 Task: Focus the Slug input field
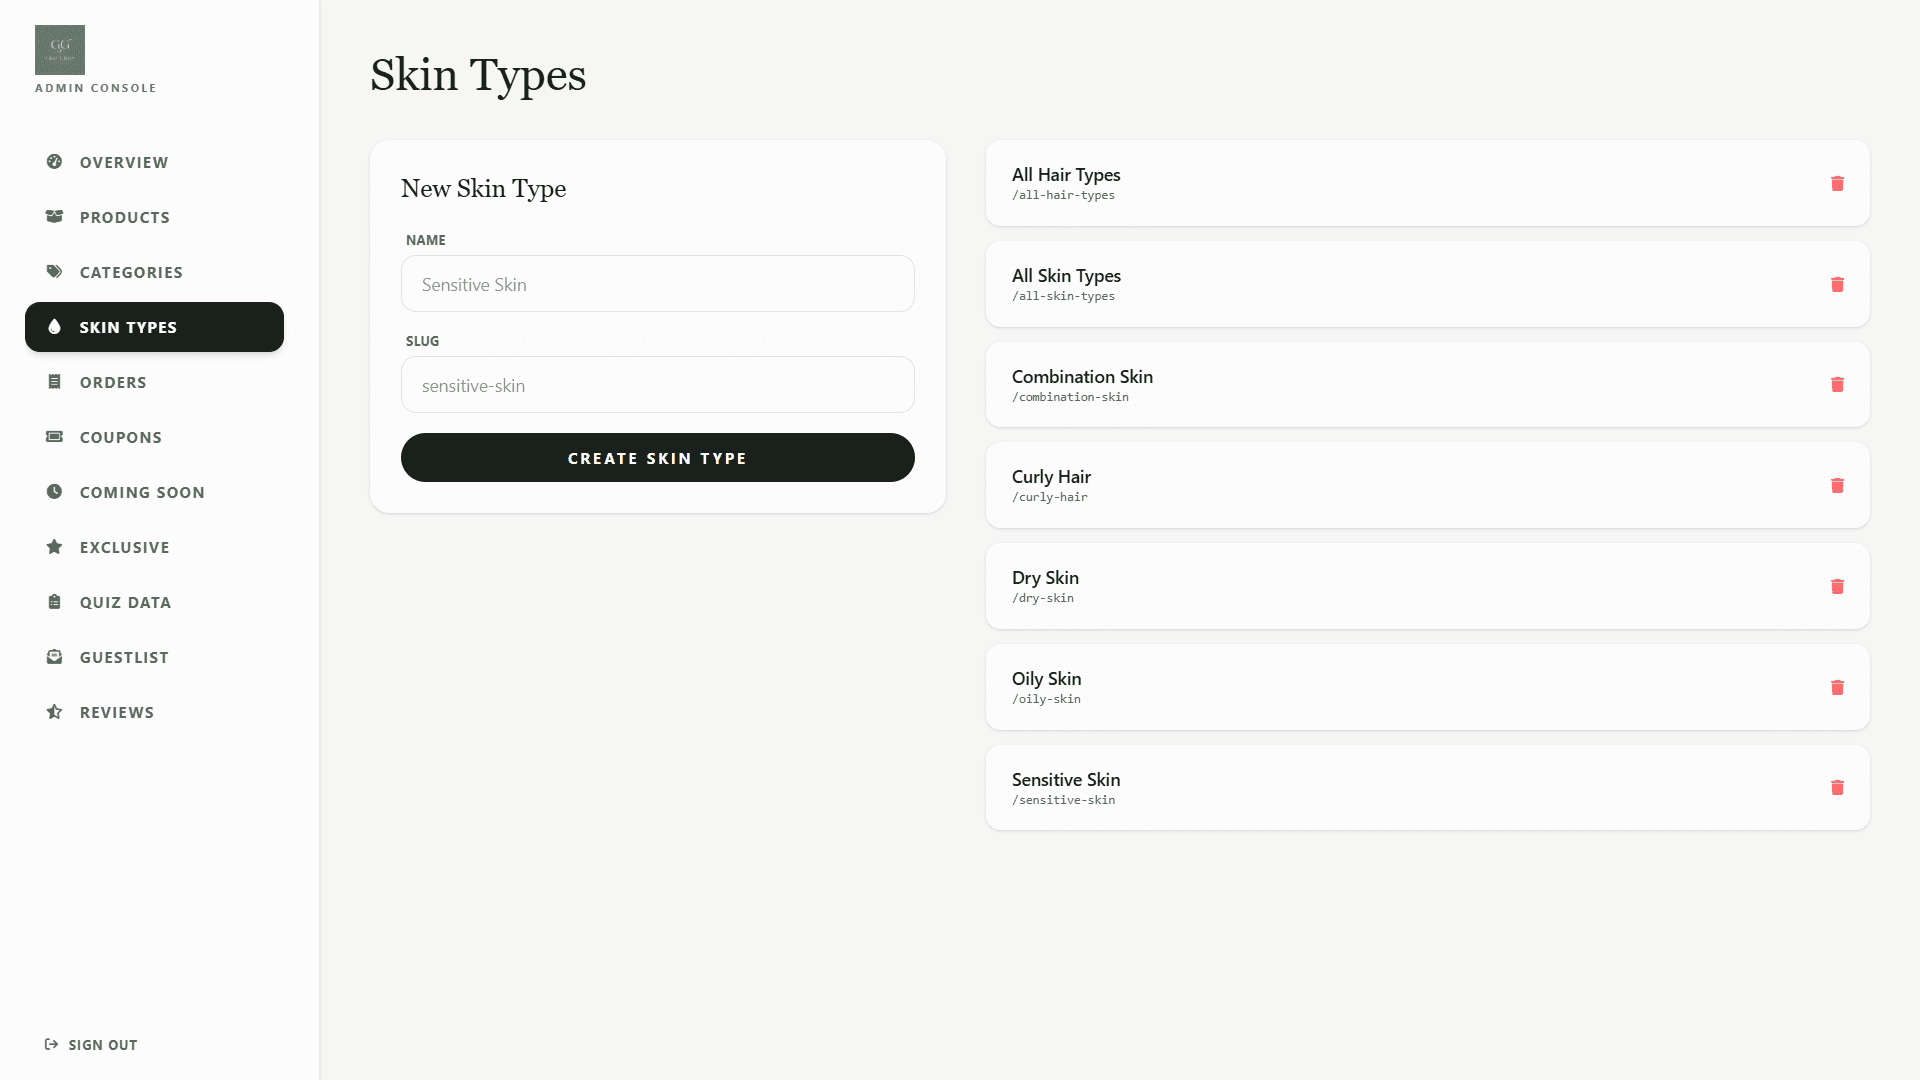[658, 385]
